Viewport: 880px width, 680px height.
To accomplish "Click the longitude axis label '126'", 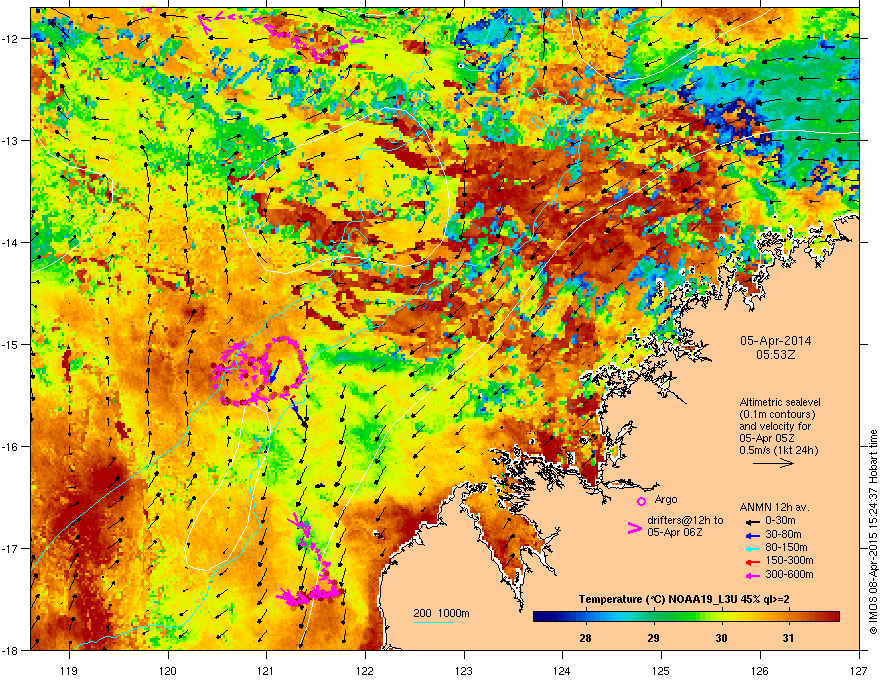I will click(x=760, y=670).
